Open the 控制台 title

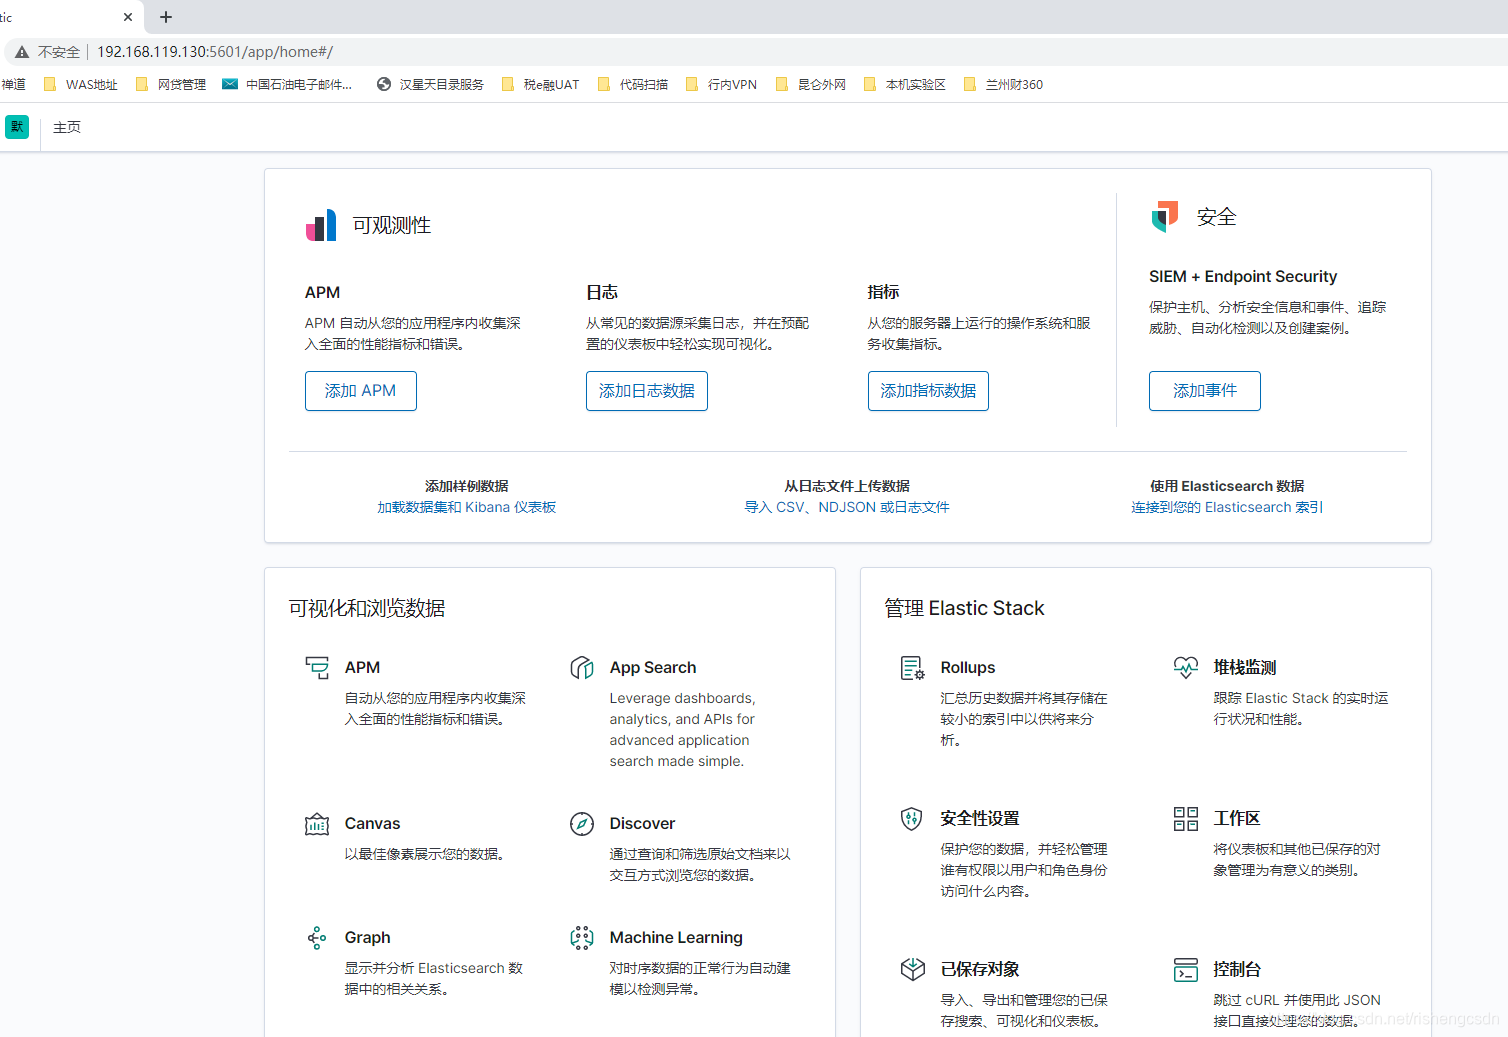[x=1237, y=970]
